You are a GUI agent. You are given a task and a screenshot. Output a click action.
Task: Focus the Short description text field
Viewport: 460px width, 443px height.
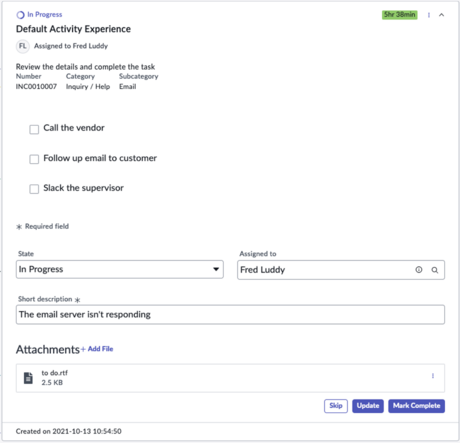click(x=230, y=314)
